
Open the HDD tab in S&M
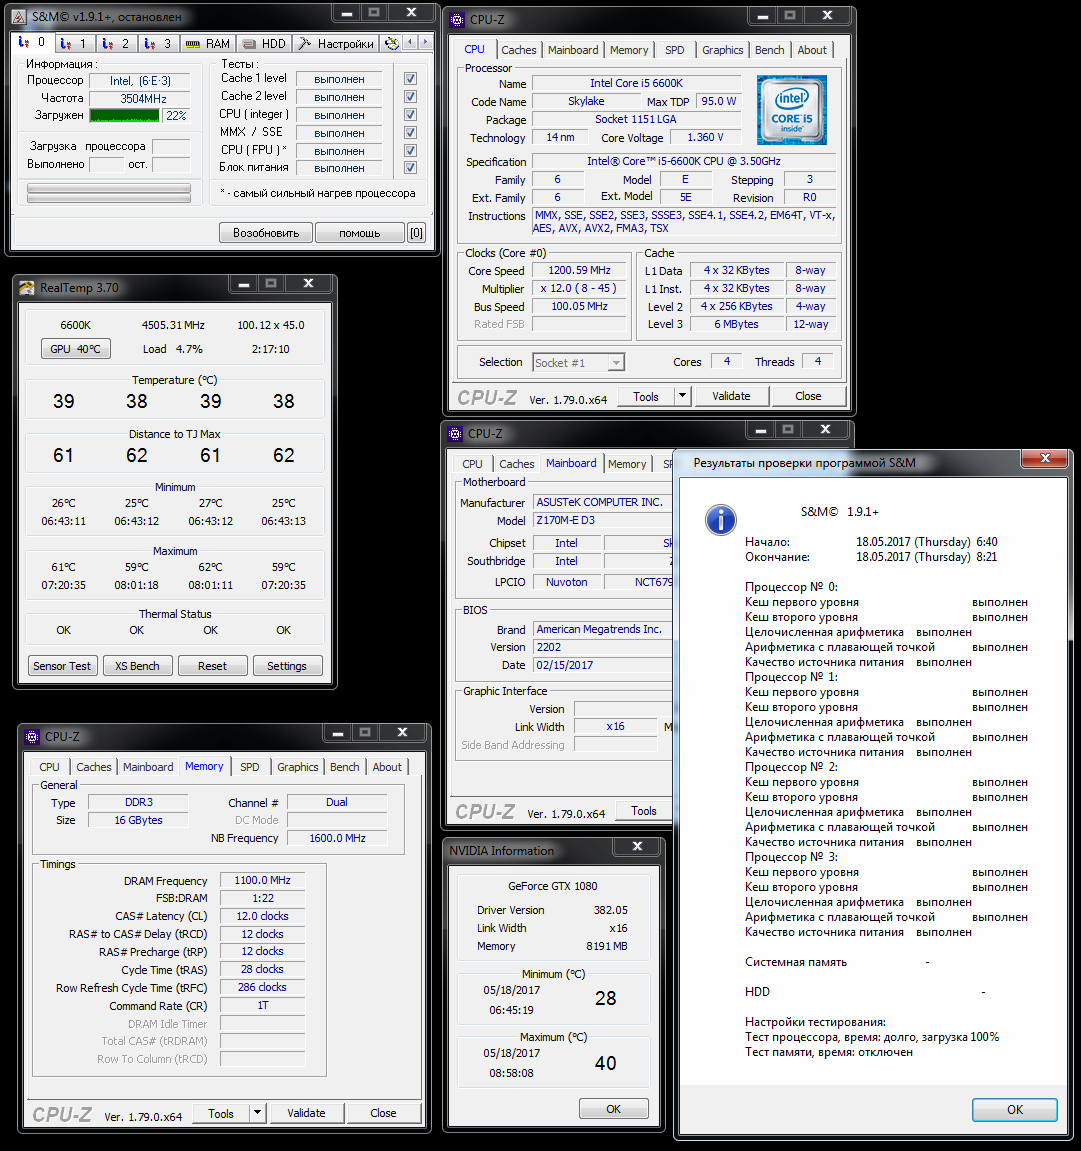click(x=264, y=44)
